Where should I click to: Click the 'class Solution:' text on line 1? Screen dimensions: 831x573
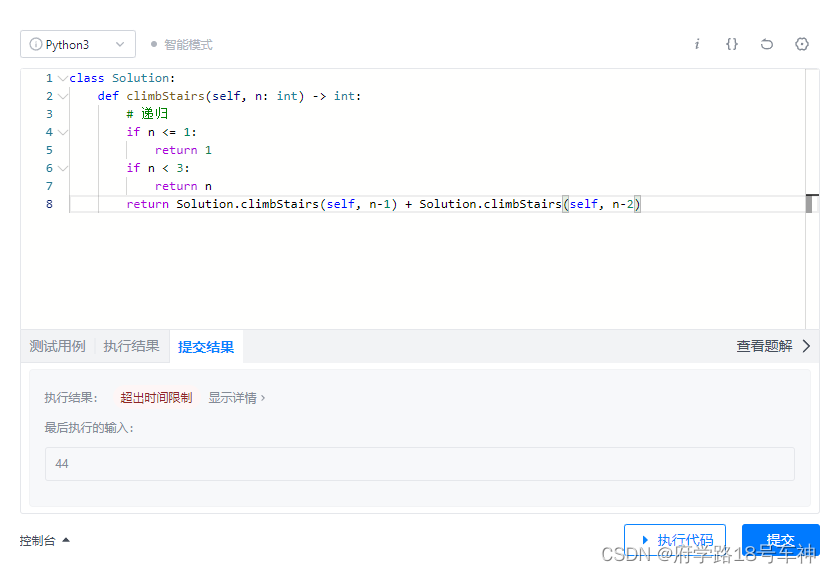click(x=122, y=78)
